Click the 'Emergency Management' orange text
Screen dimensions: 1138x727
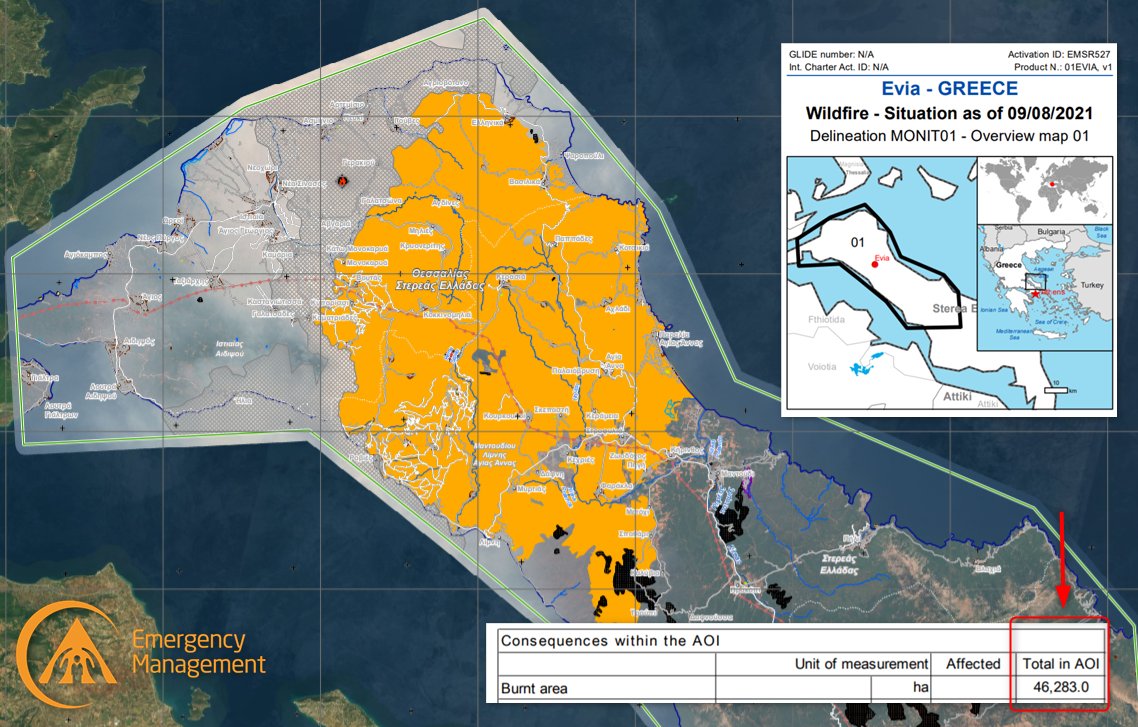[x=199, y=652]
